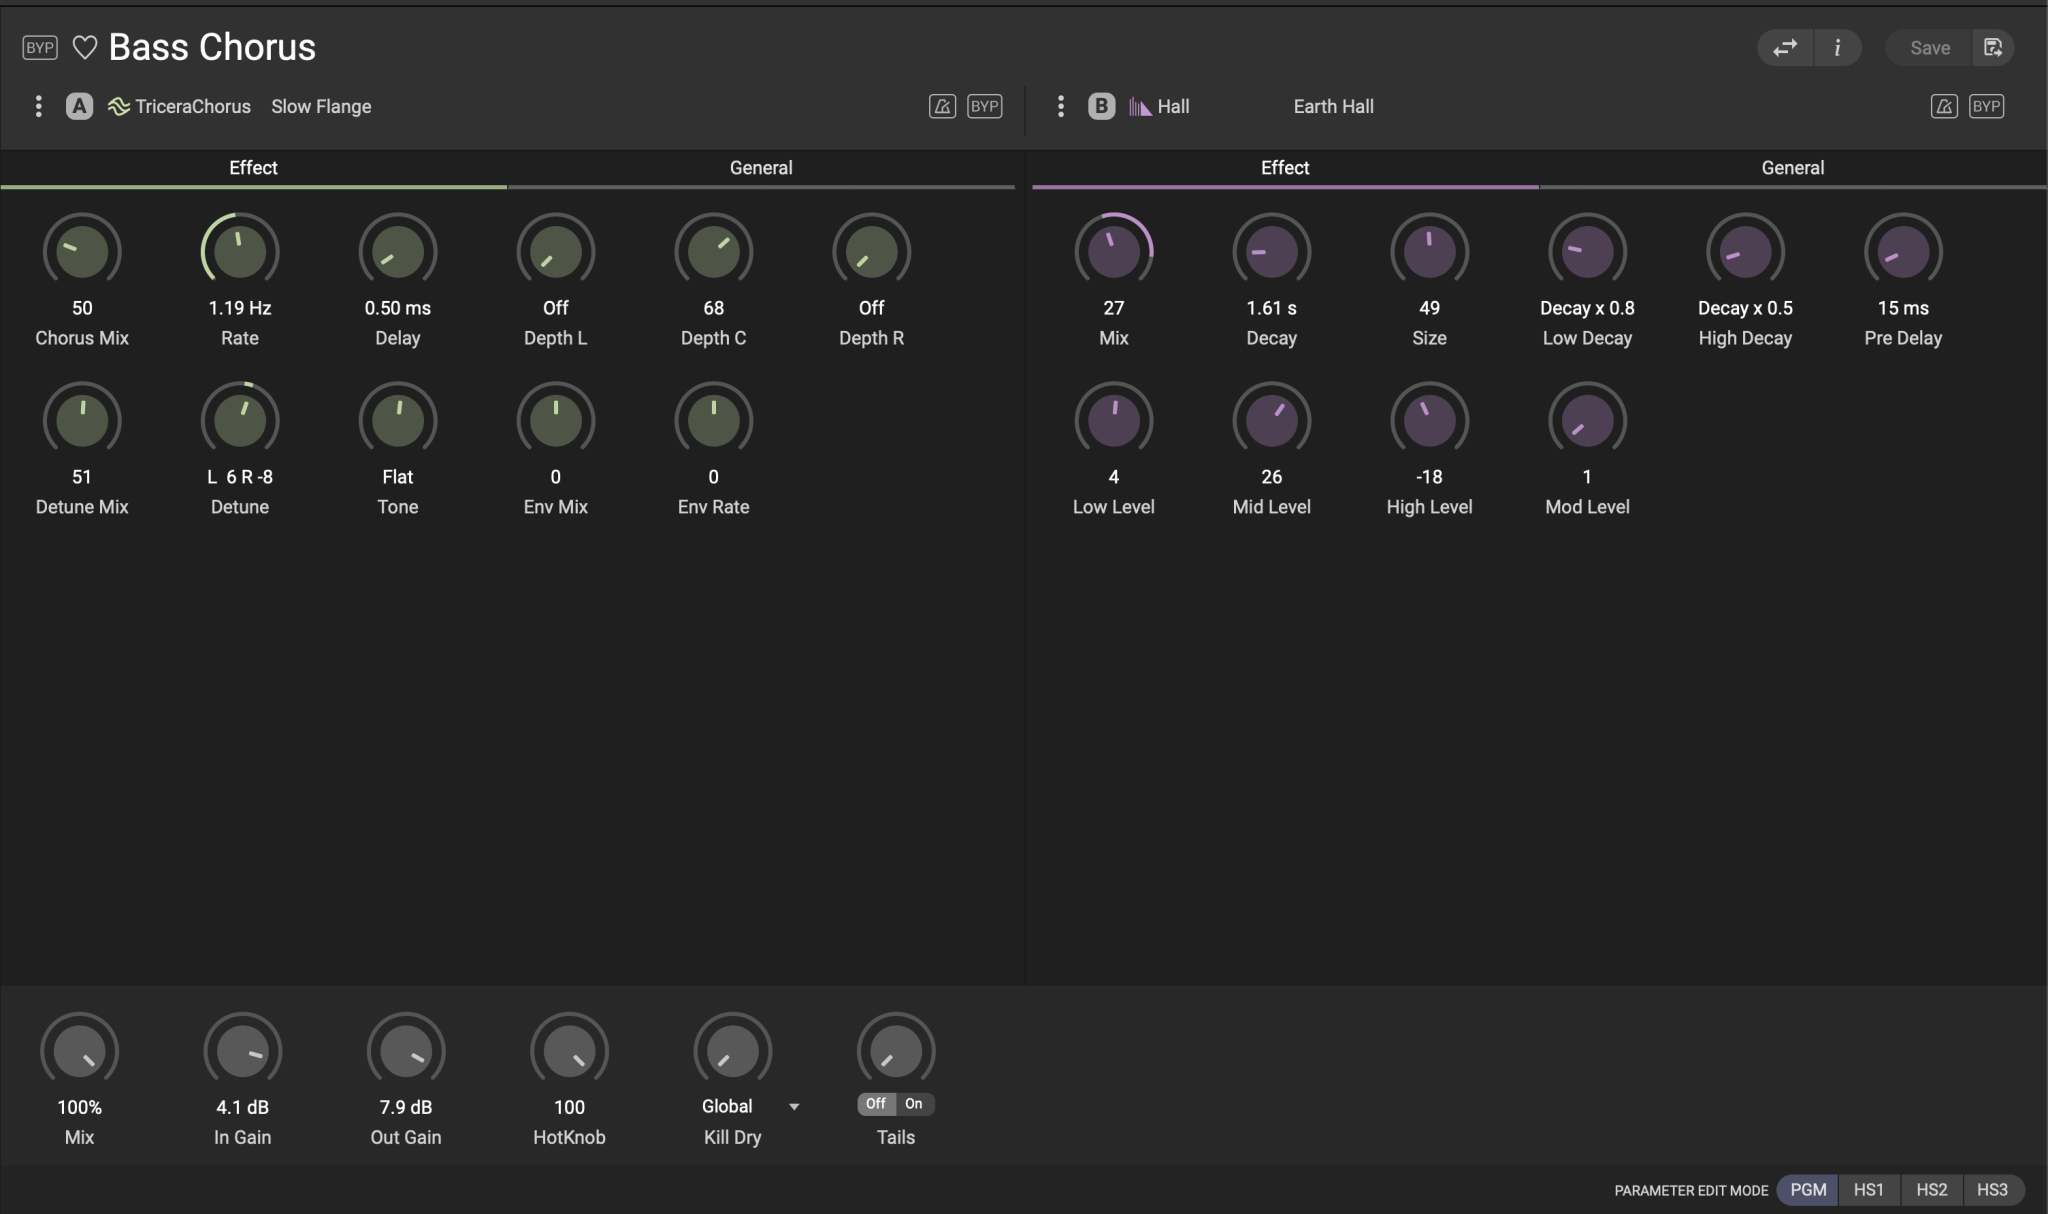
Task: Click the Pre Delay knob
Action: tap(1903, 251)
